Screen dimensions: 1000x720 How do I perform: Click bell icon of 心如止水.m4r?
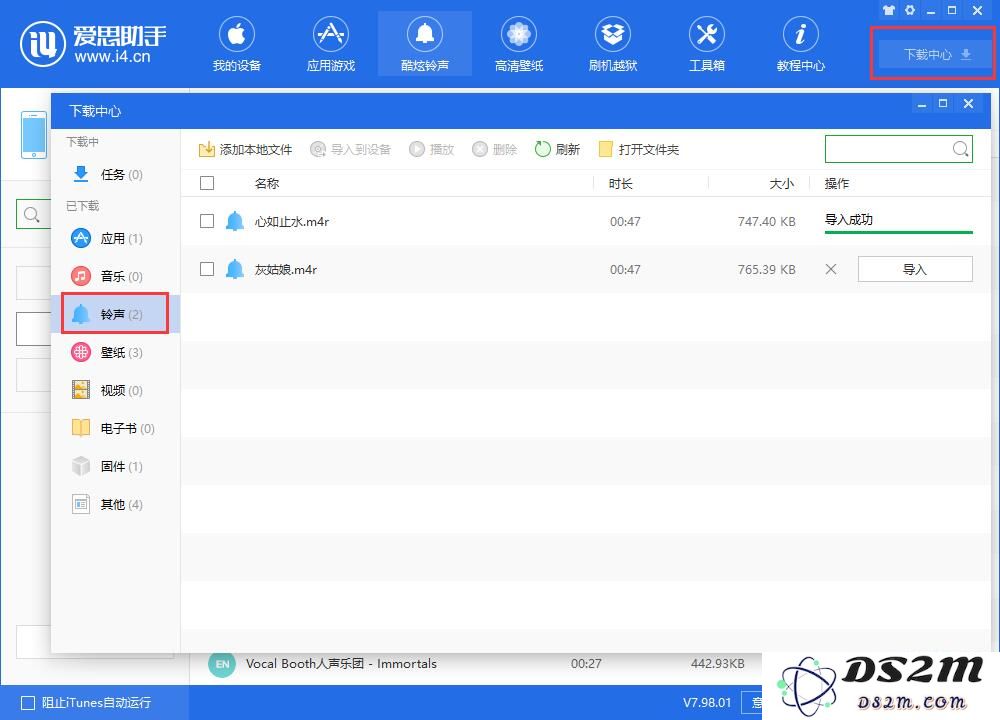coord(235,221)
